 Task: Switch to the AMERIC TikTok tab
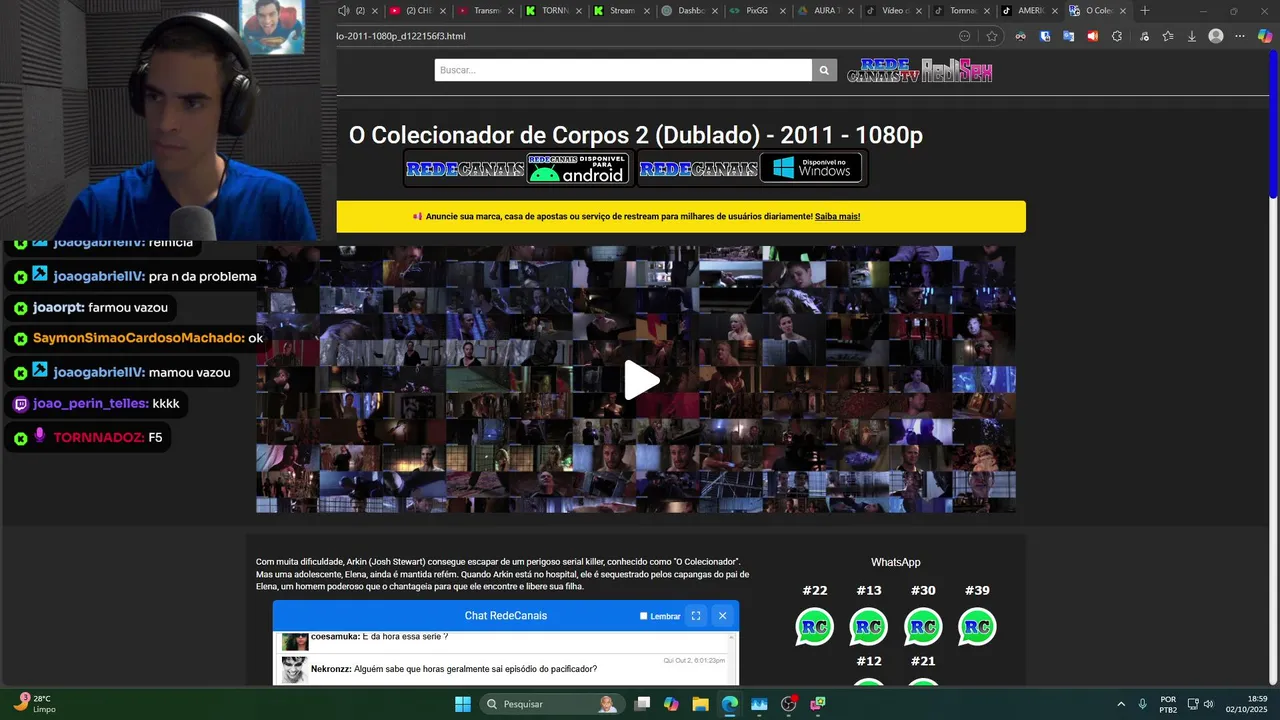pyautogui.click(x=1029, y=11)
